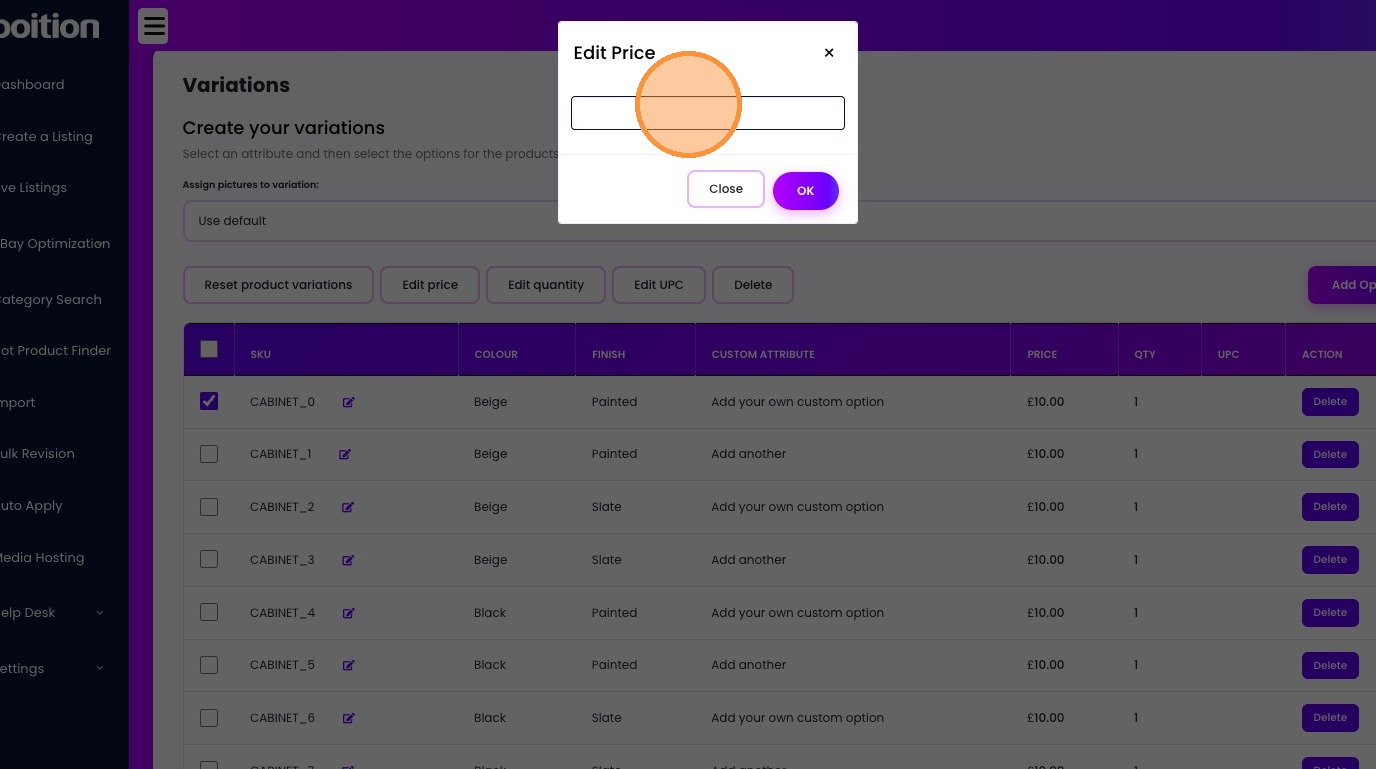Expand the Settings sidebar chevron
This screenshot has height=769, width=1376.
(100, 668)
